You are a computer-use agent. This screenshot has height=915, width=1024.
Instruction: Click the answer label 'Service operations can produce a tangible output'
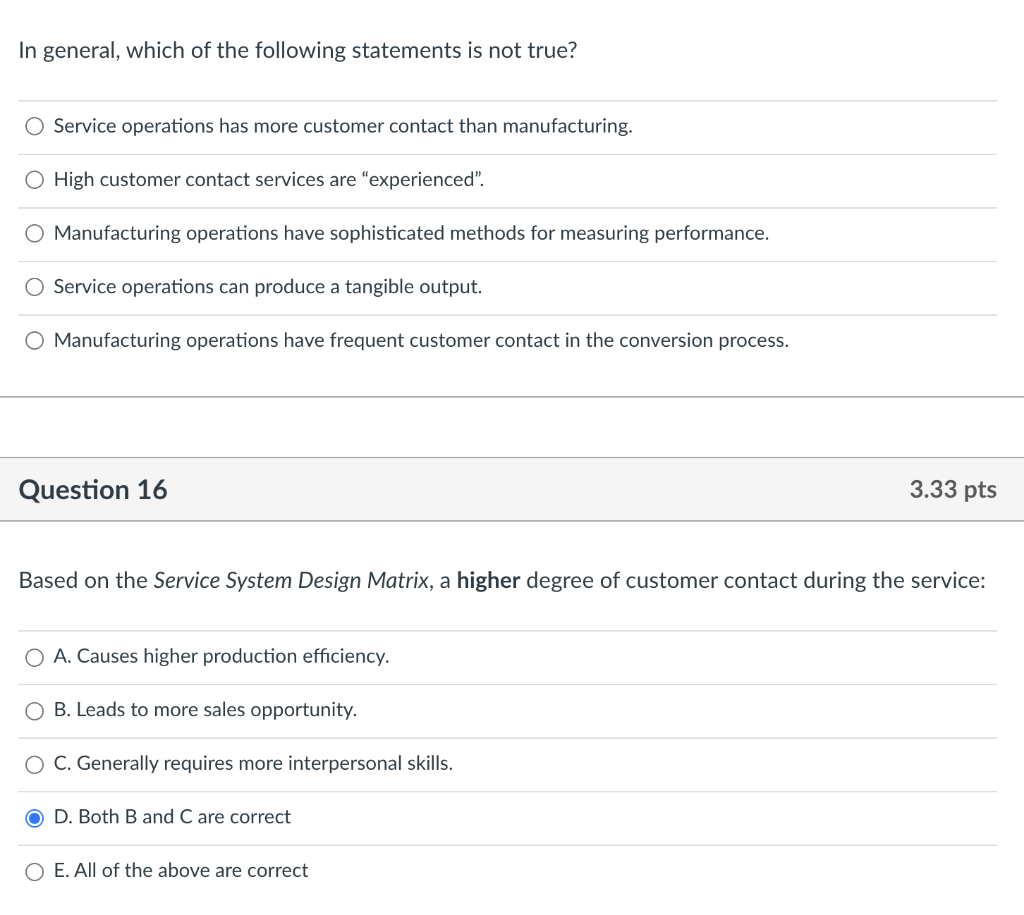pyautogui.click(x=267, y=287)
